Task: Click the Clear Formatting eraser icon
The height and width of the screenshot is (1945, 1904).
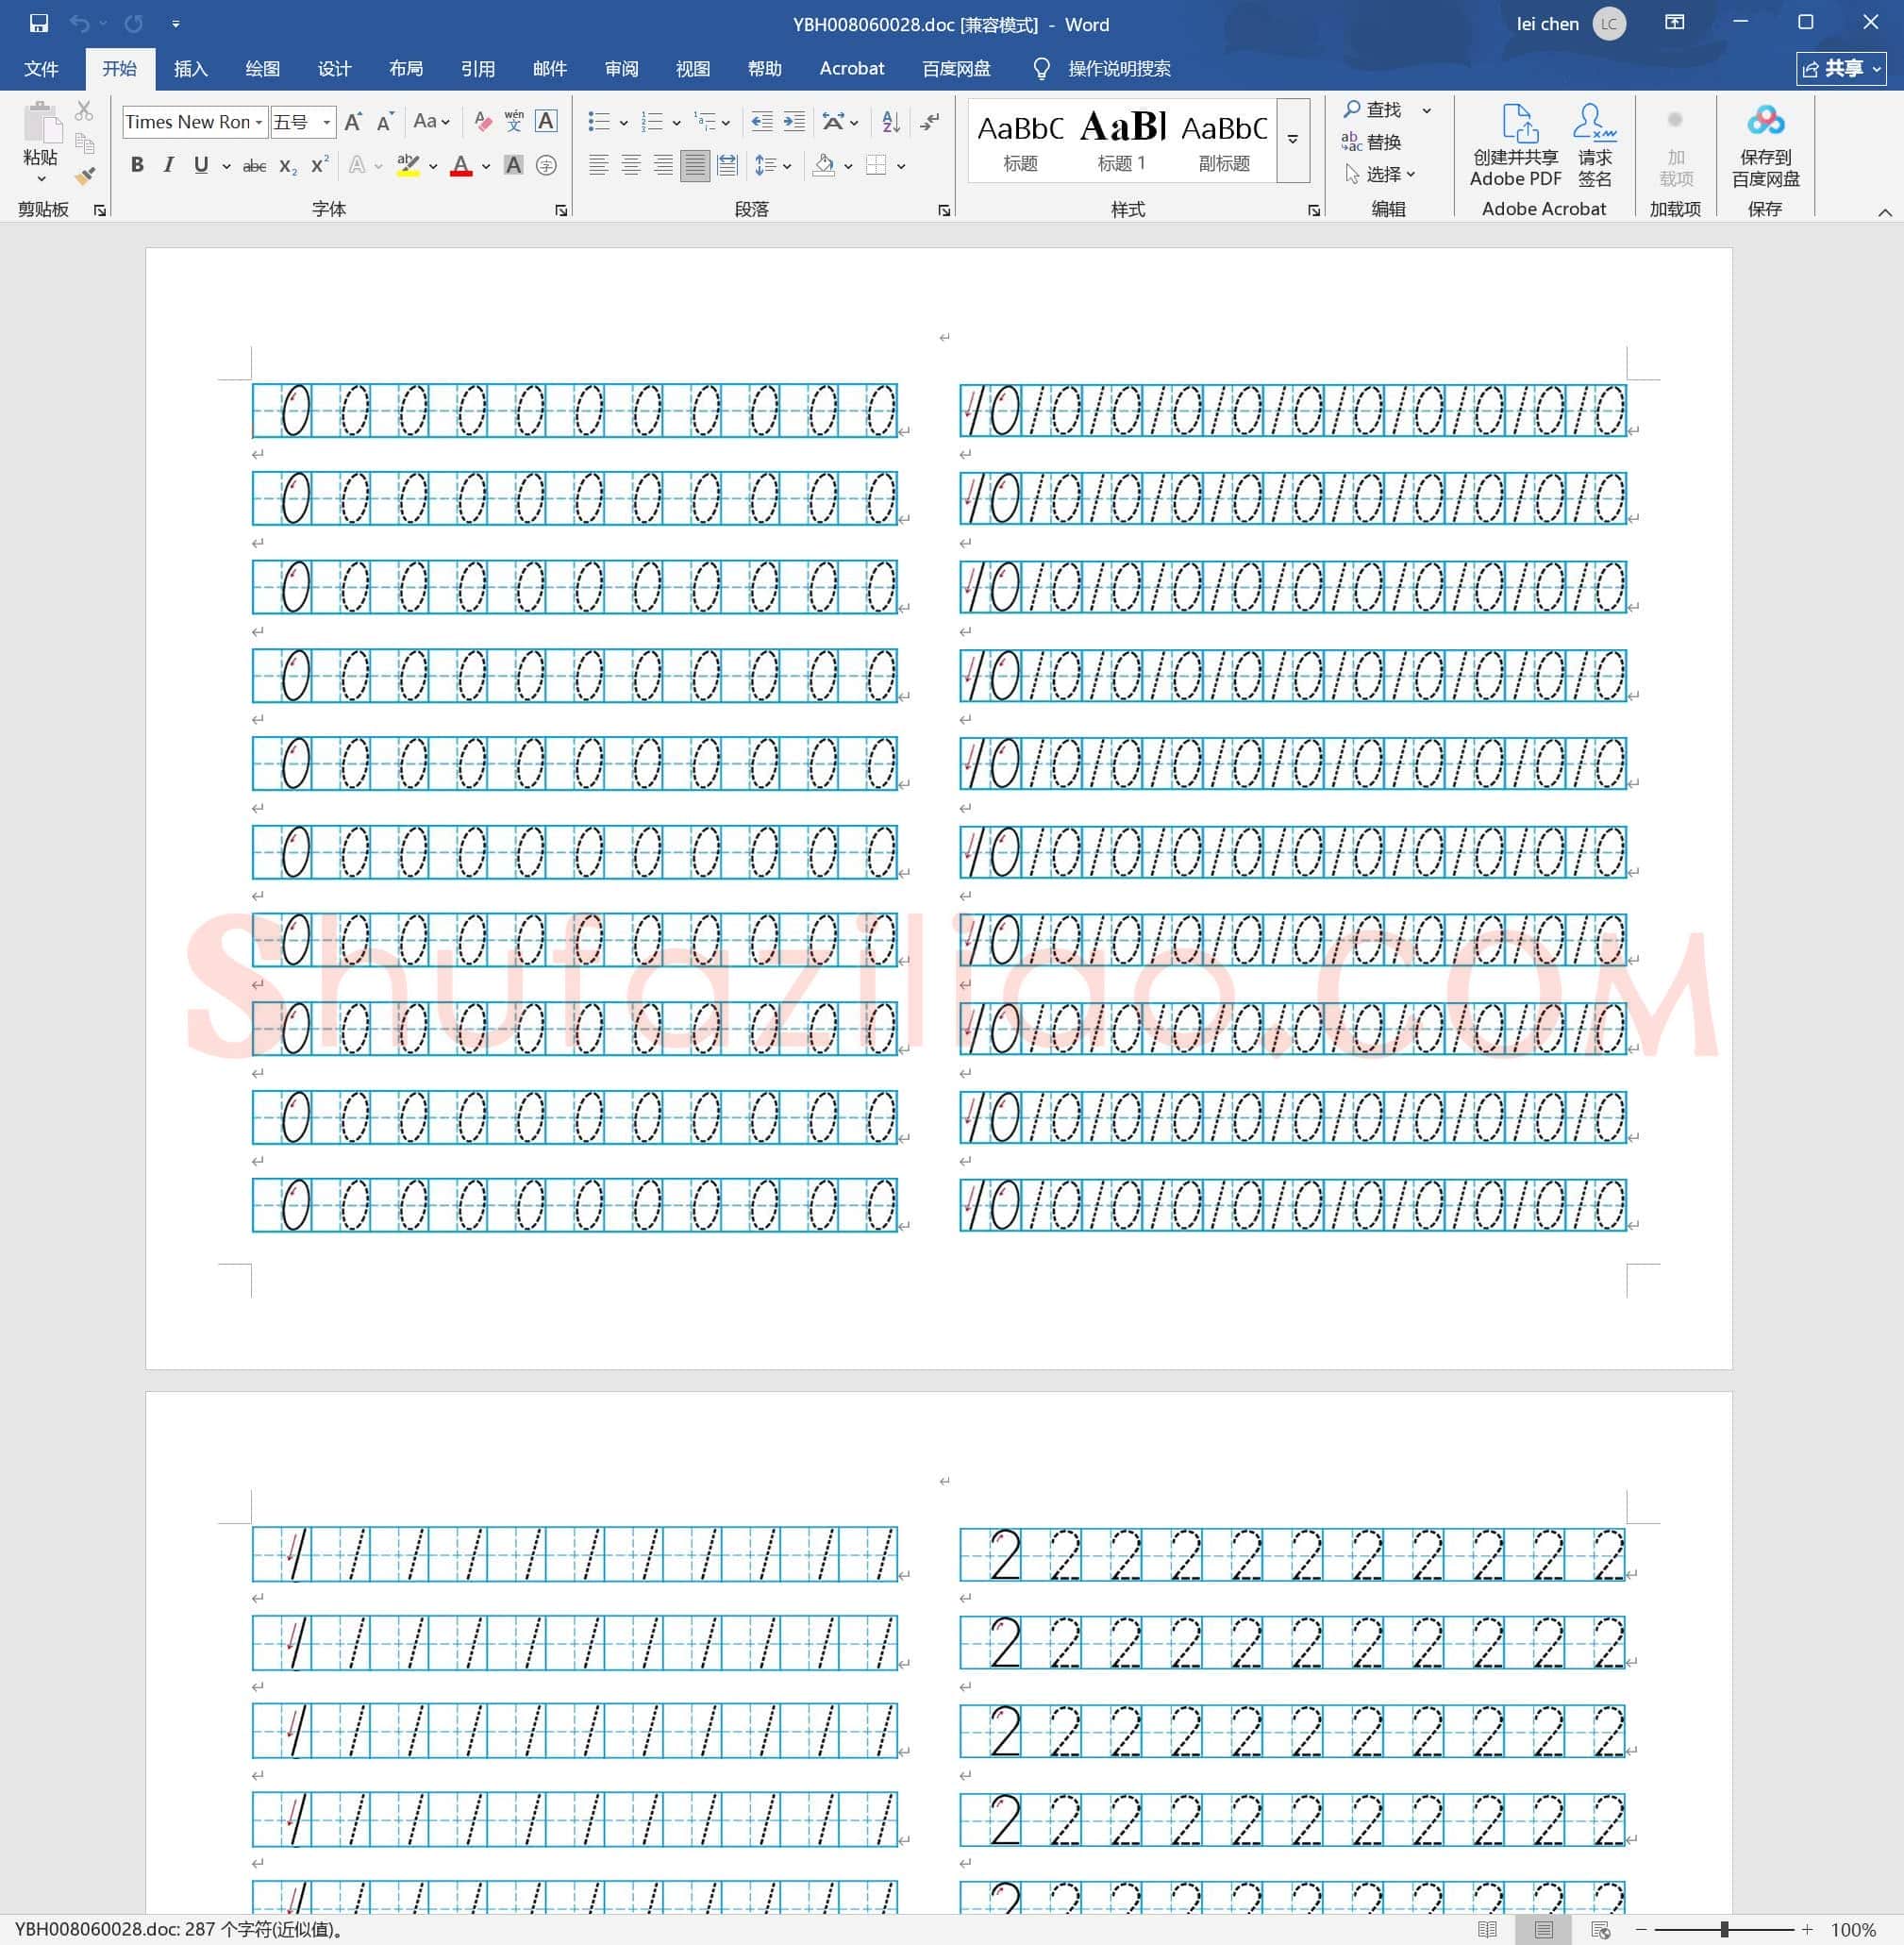Action: click(x=483, y=122)
